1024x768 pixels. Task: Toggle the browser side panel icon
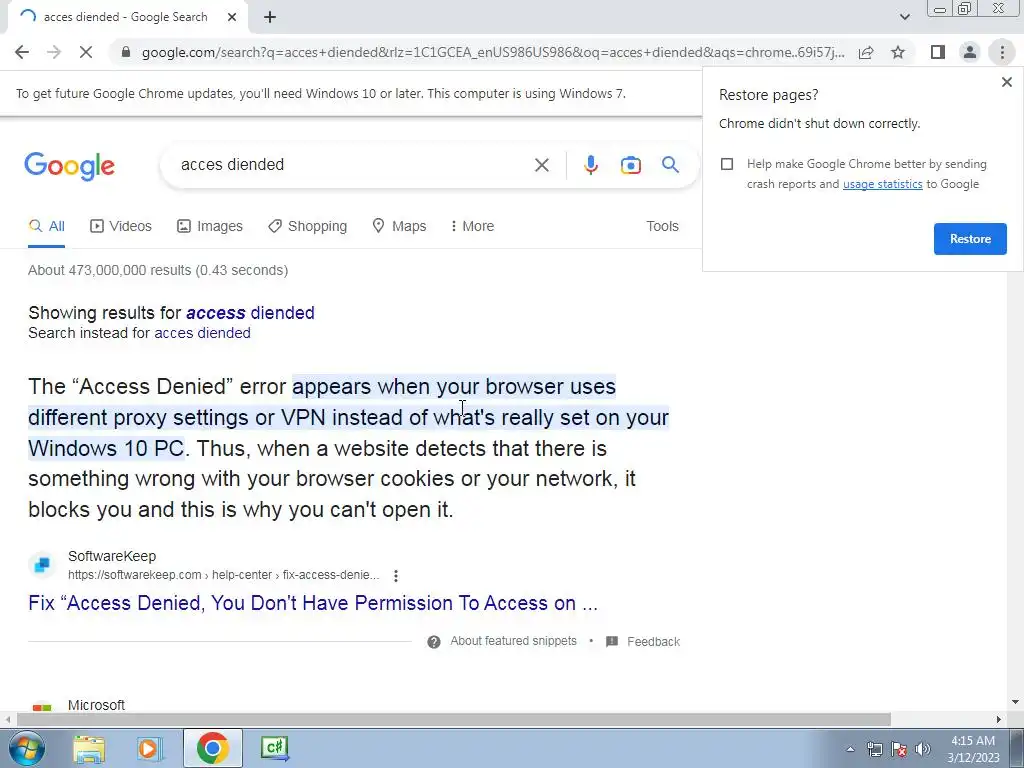[x=938, y=52]
